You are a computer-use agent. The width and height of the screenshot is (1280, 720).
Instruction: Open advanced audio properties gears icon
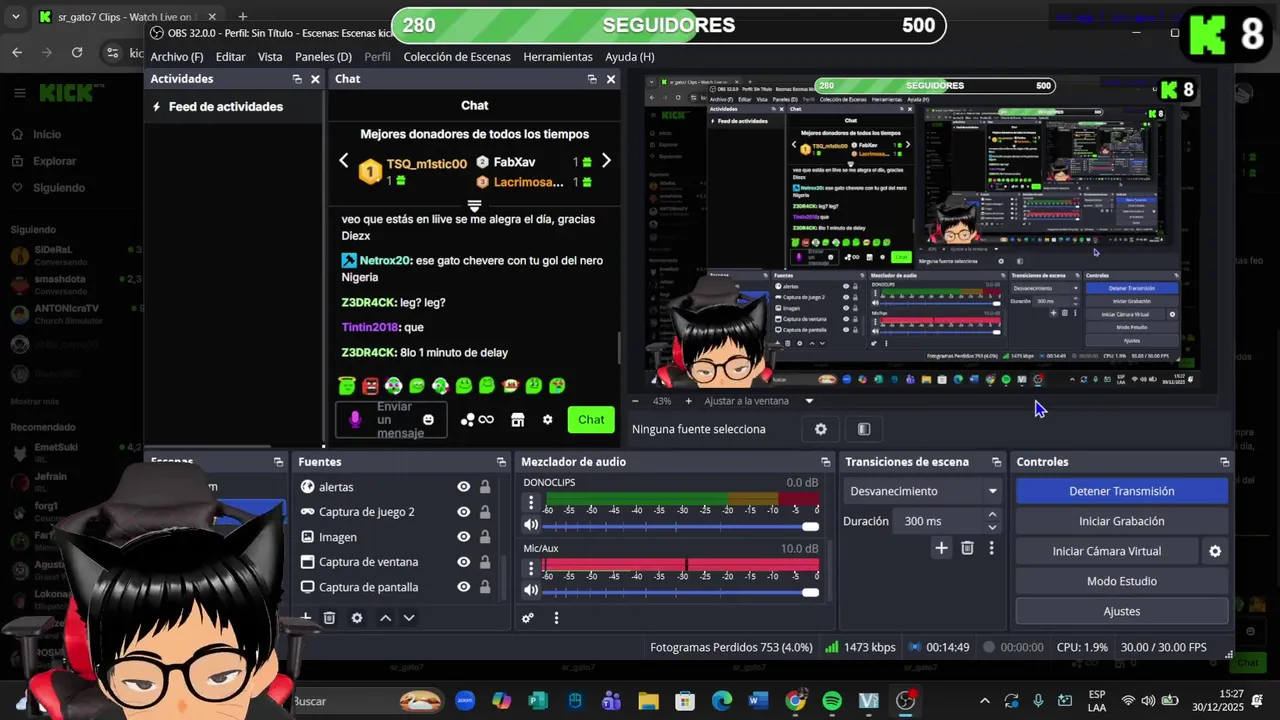click(x=528, y=618)
